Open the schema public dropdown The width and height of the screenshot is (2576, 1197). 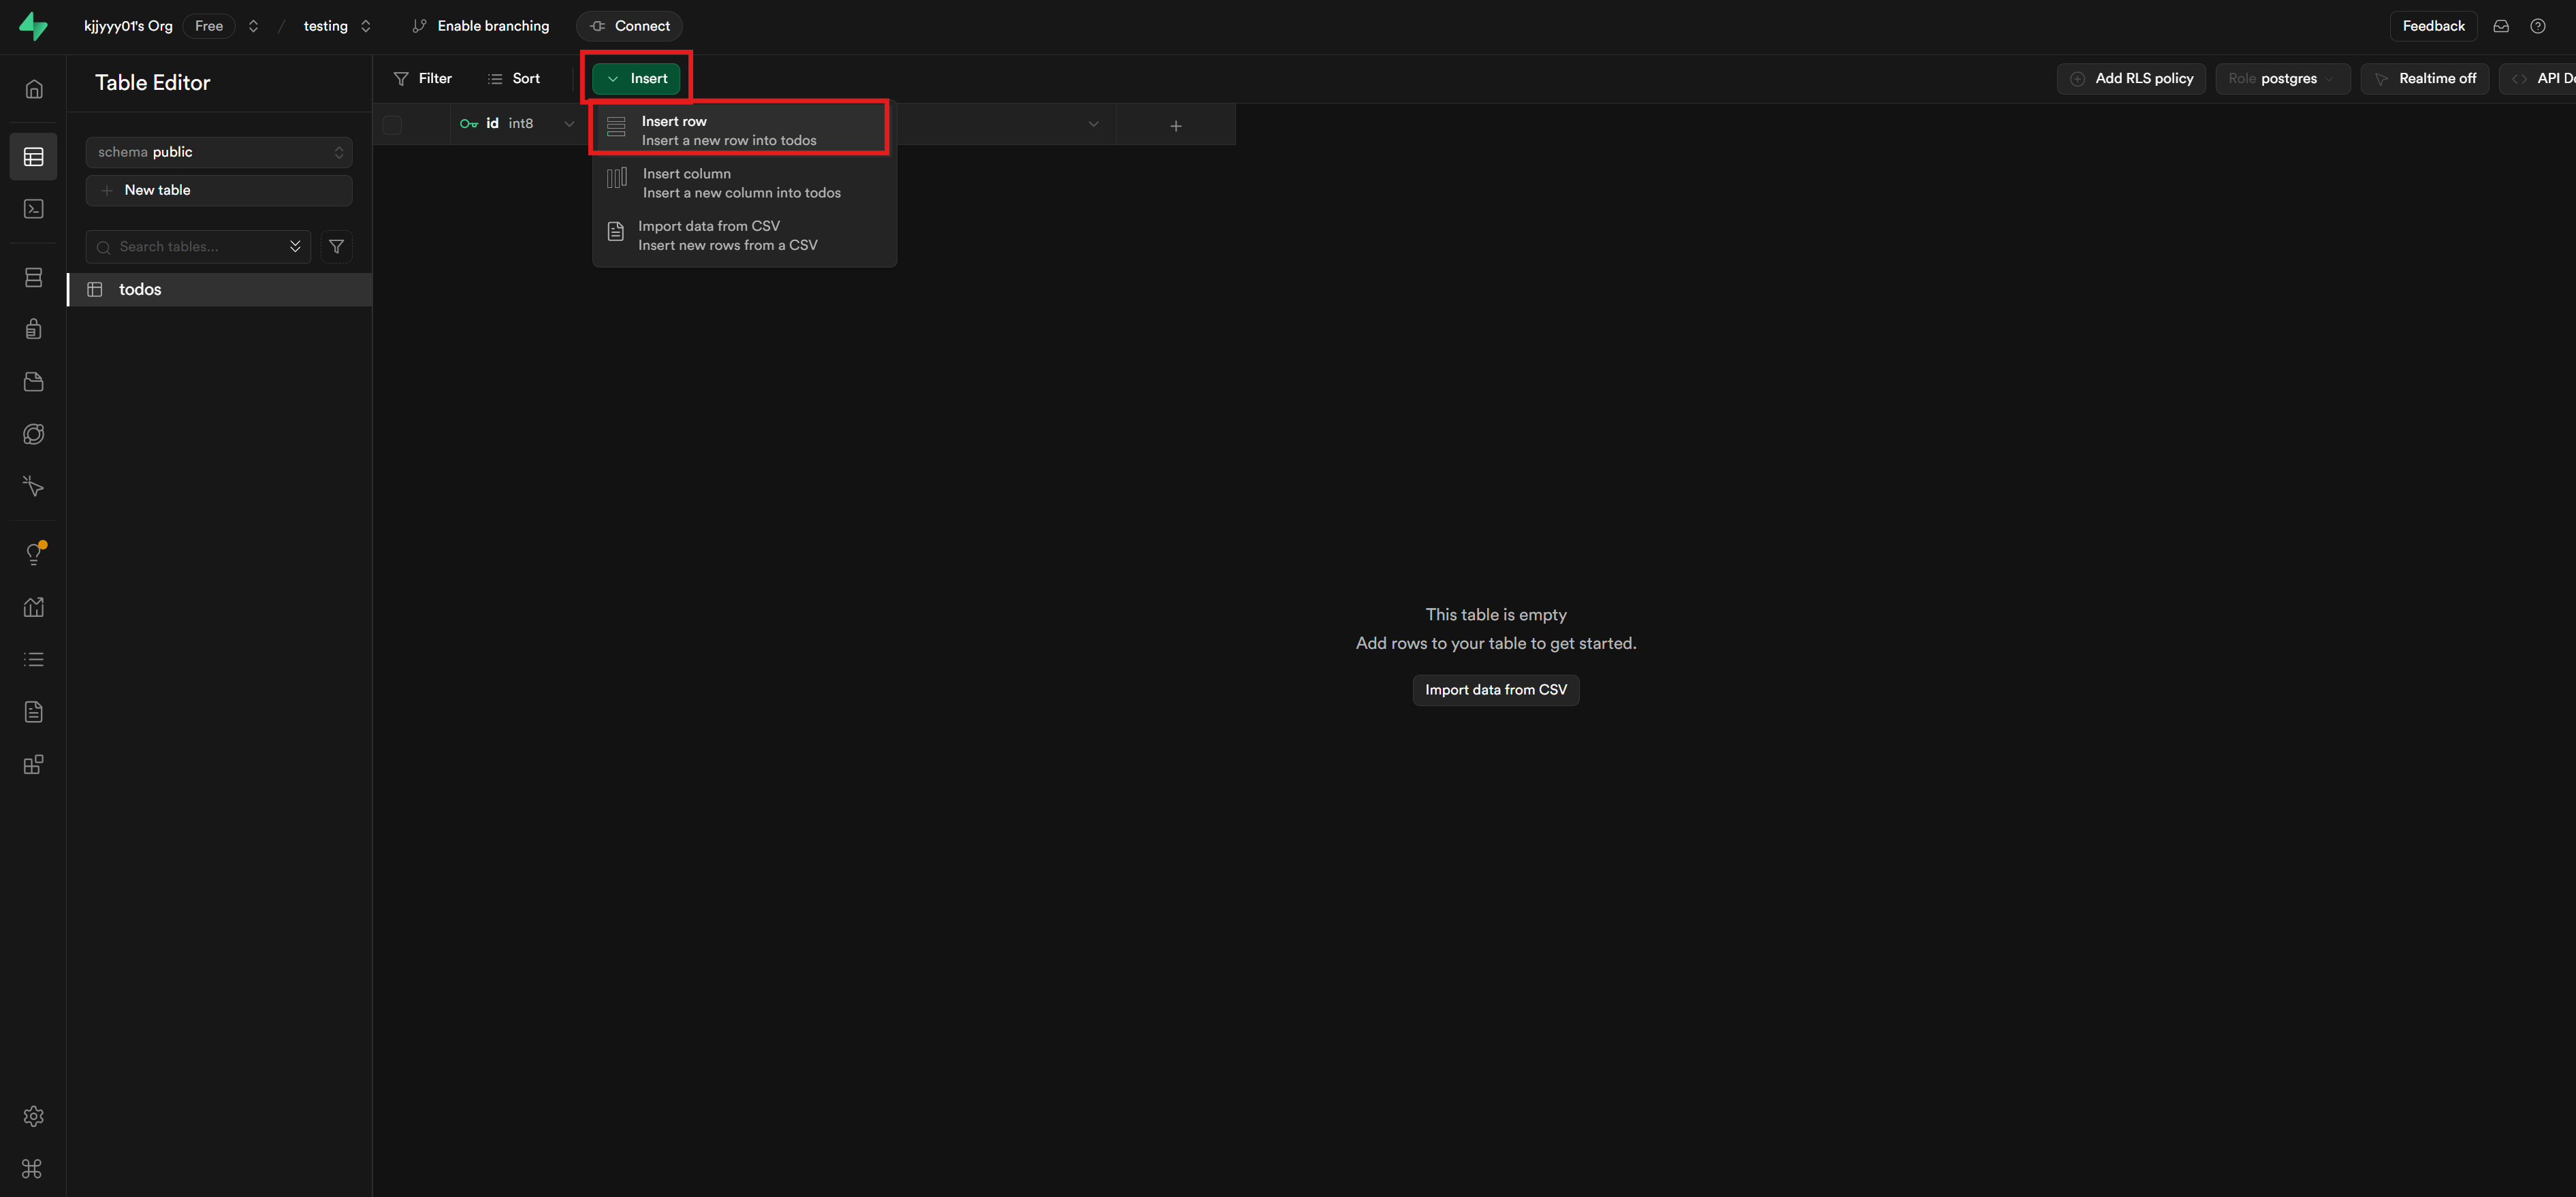point(219,152)
